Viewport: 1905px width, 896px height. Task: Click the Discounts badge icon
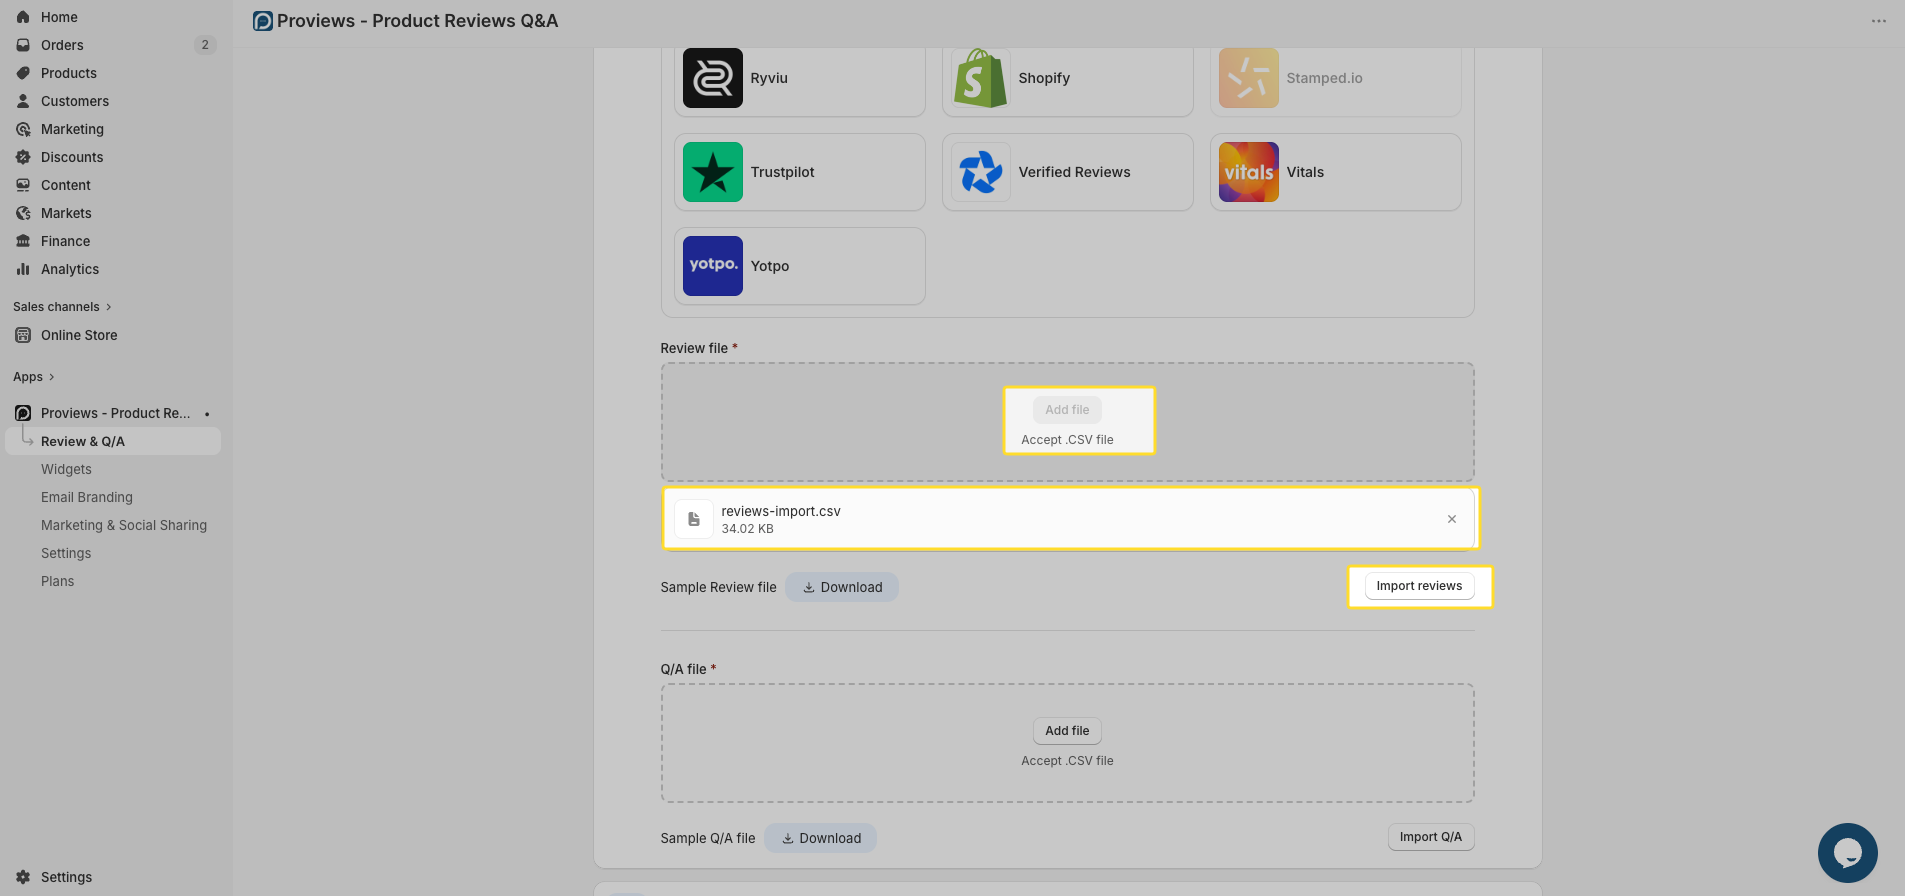coord(23,157)
